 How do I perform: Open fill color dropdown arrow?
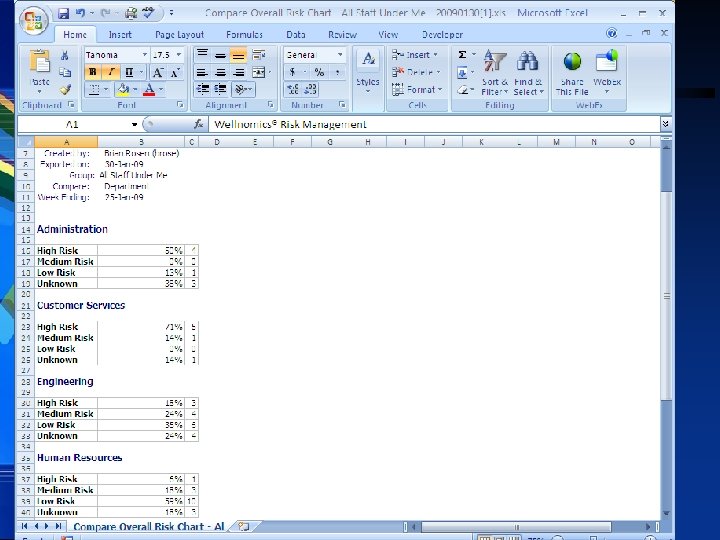click(135, 90)
